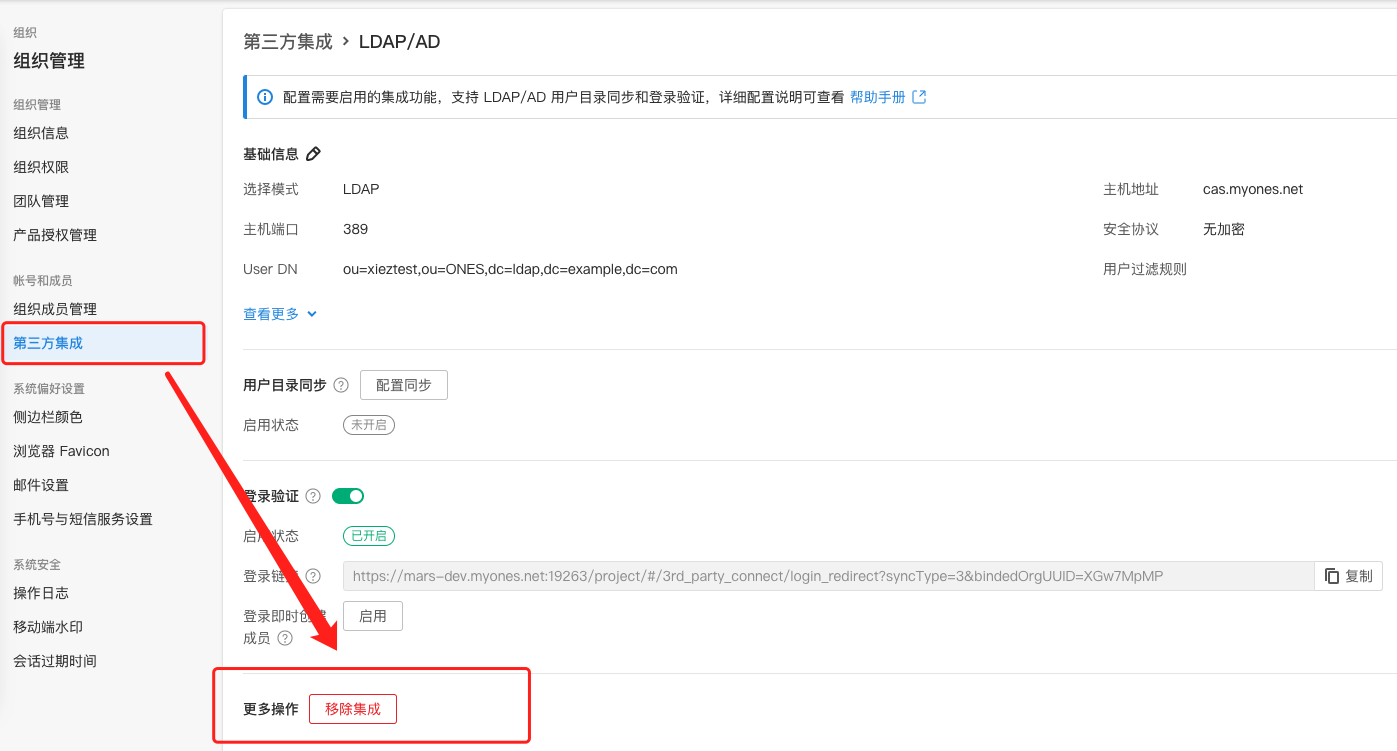Click the User DN value text
The width and height of the screenshot is (1397, 751).
coord(510,269)
